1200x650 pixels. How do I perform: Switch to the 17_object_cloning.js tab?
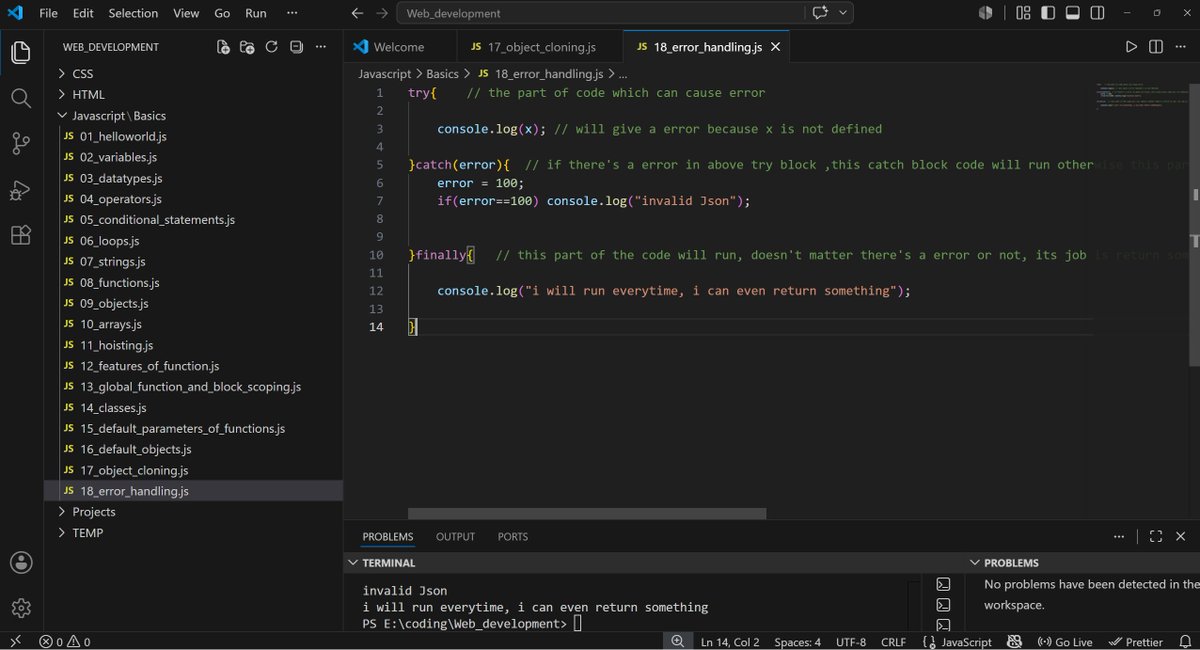(539, 47)
